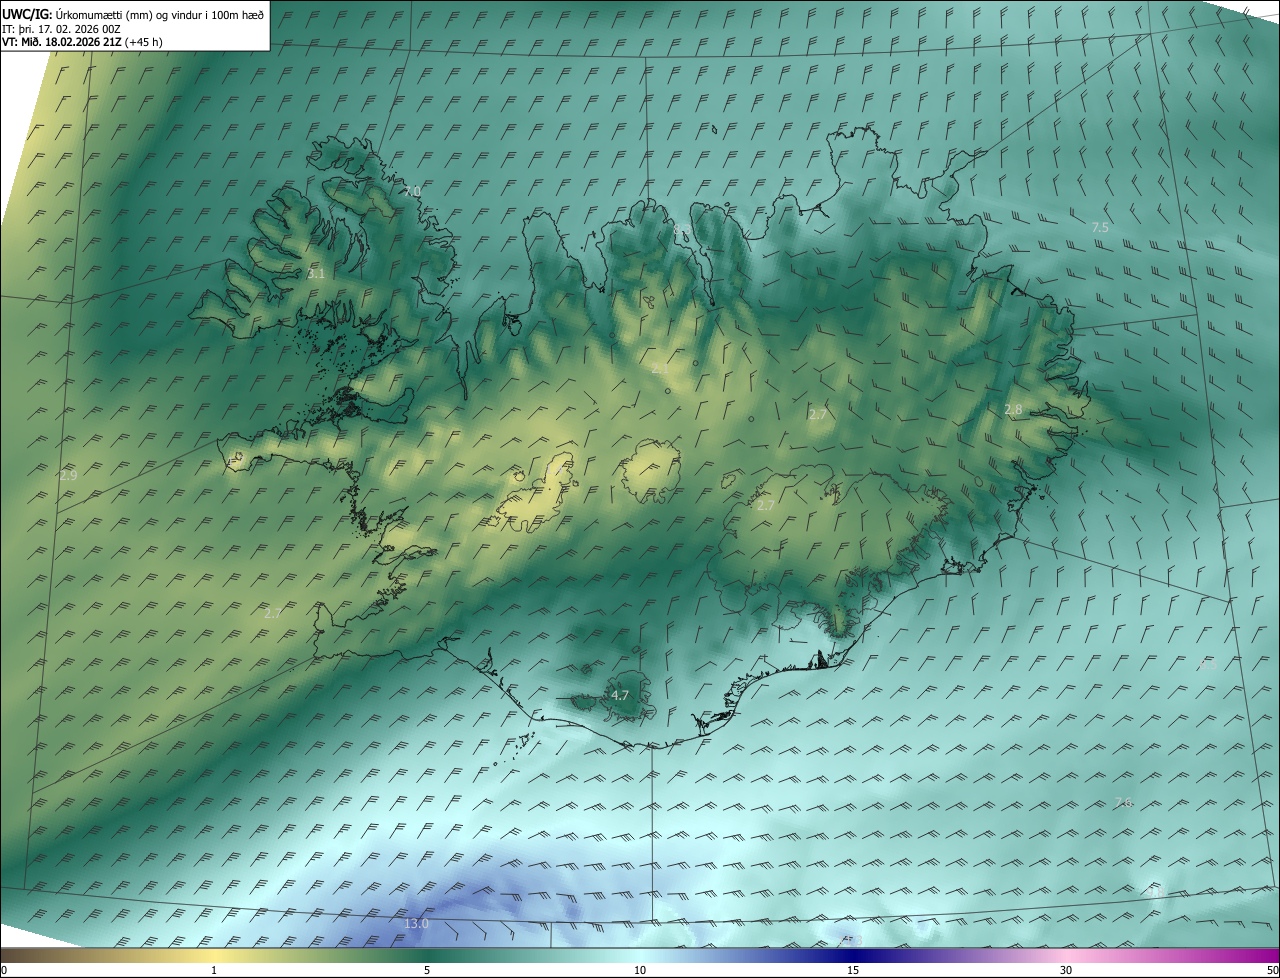Click the valid time 'VT: Mið. 18.02.2026 21Z (+45 h)'
Image resolution: width=1280 pixels, height=978 pixels.
point(82,42)
